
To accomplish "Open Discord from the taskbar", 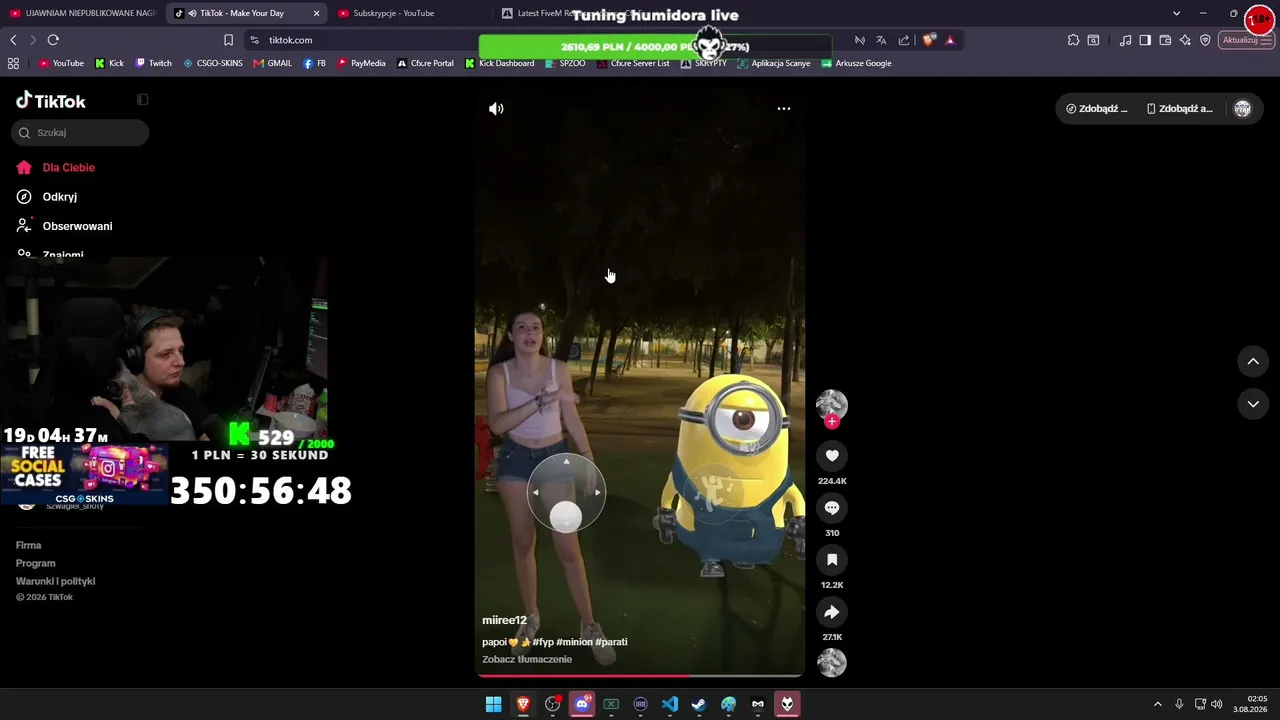I will [582, 704].
